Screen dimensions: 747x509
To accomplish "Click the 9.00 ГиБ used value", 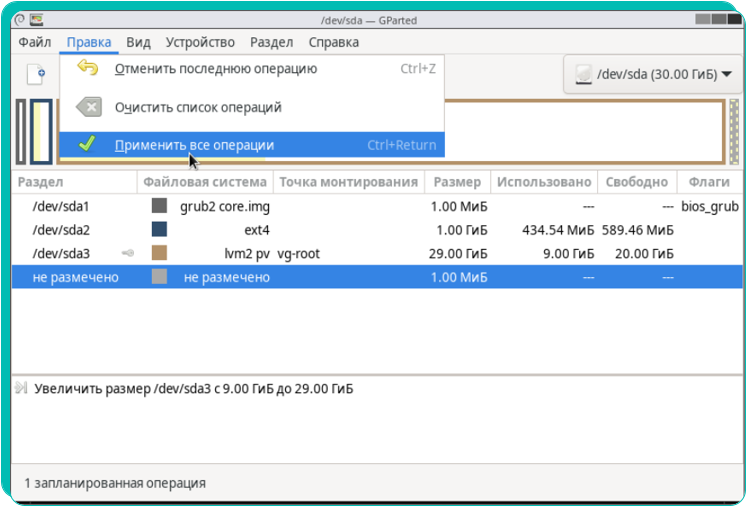I will point(568,254).
